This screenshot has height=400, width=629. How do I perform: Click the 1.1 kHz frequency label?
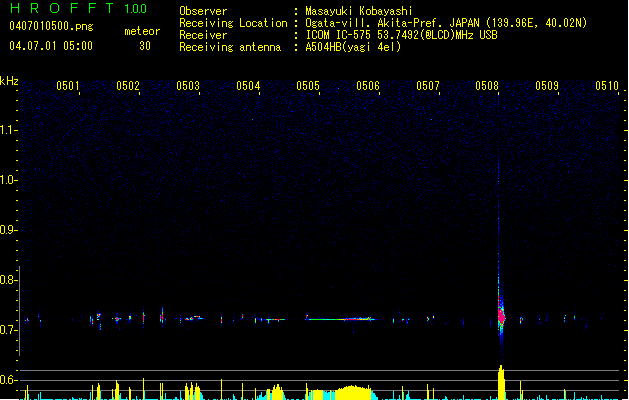(8, 130)
